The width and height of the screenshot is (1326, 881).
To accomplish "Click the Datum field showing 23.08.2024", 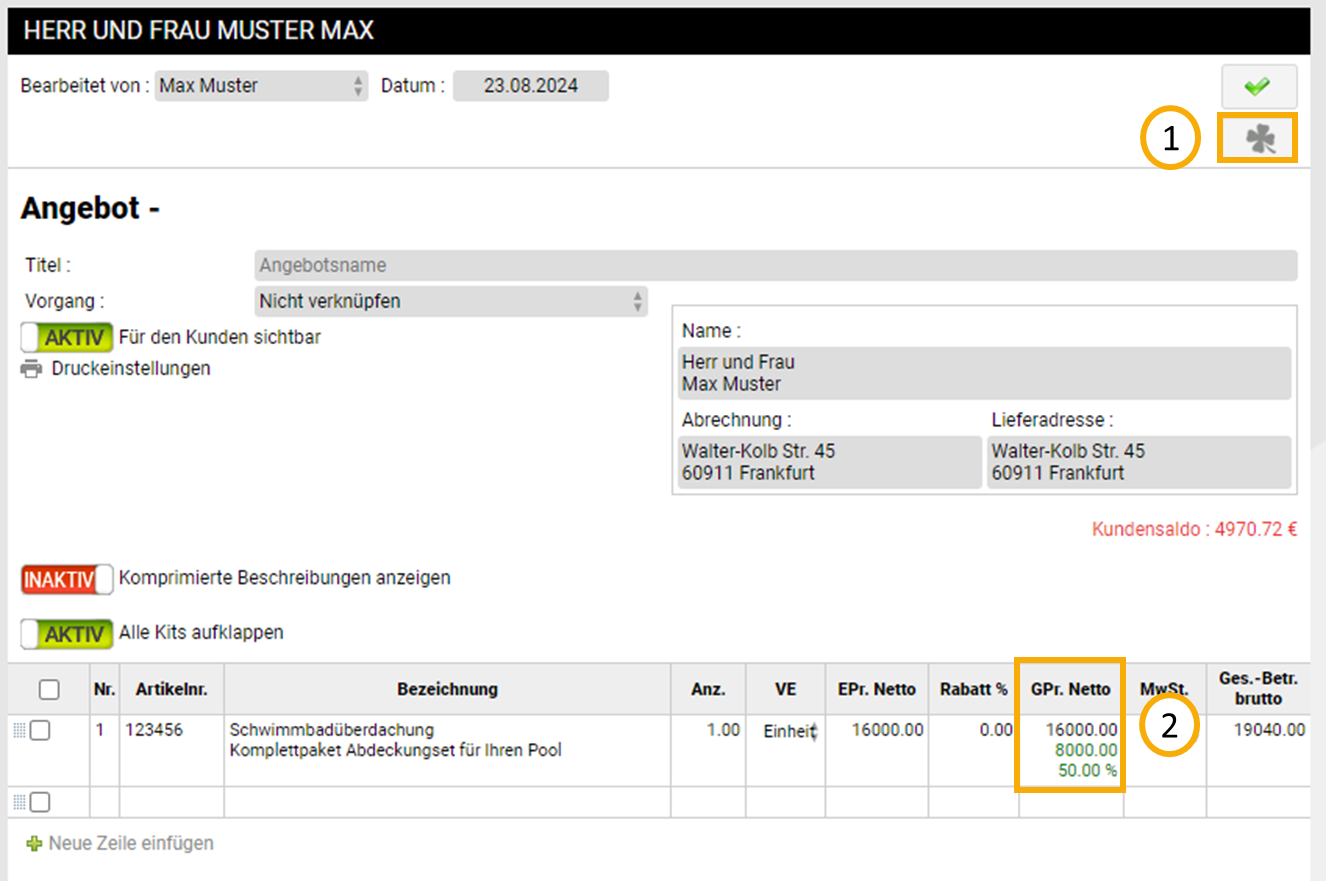I will pos(530,86).
